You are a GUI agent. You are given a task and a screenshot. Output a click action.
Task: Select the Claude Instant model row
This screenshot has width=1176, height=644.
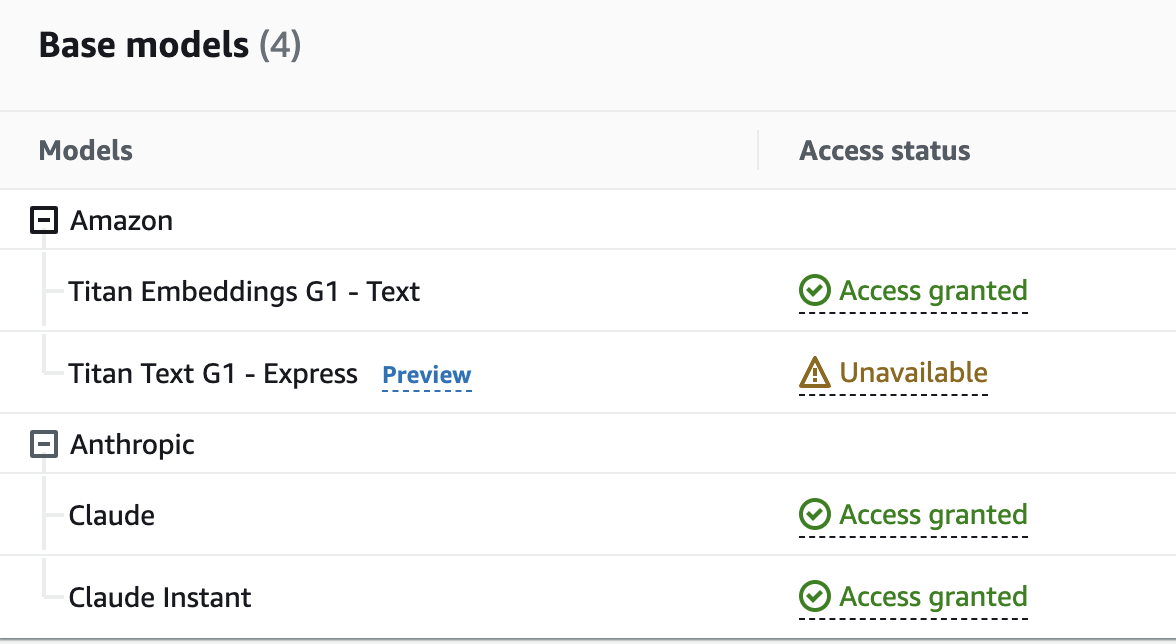(x=588, y=598)
